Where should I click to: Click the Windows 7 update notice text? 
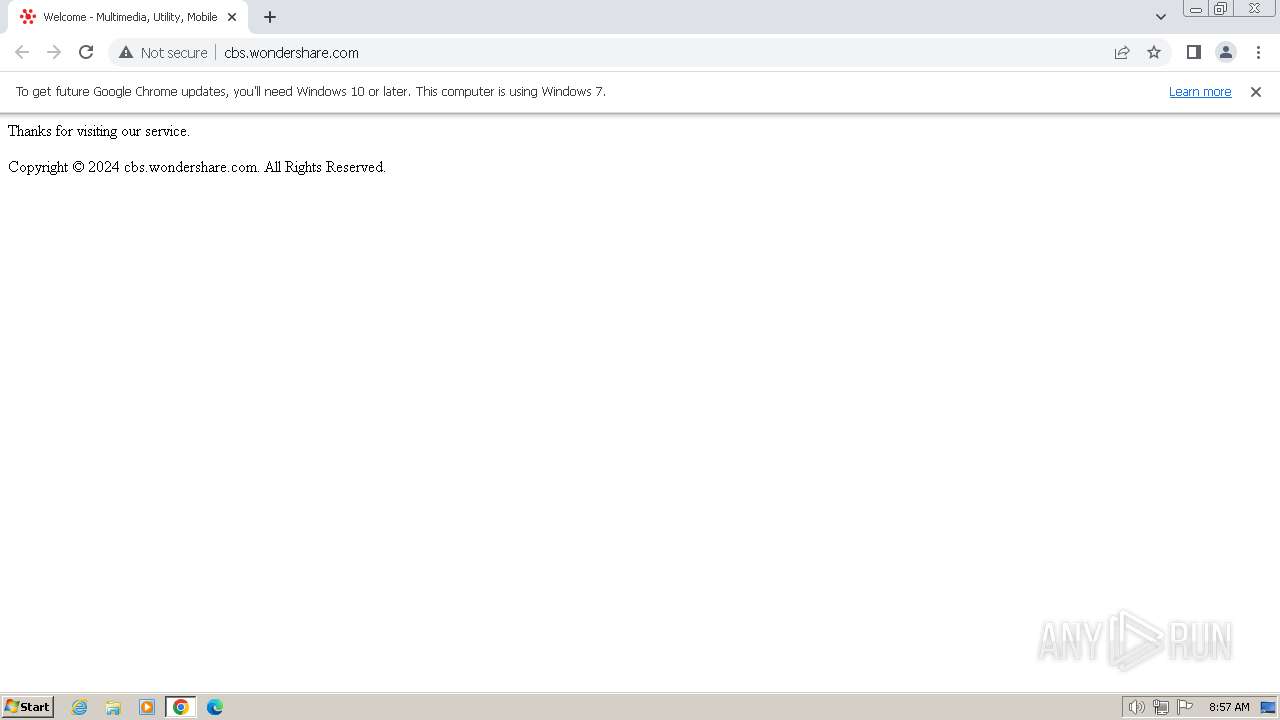[x=311, y=91]
